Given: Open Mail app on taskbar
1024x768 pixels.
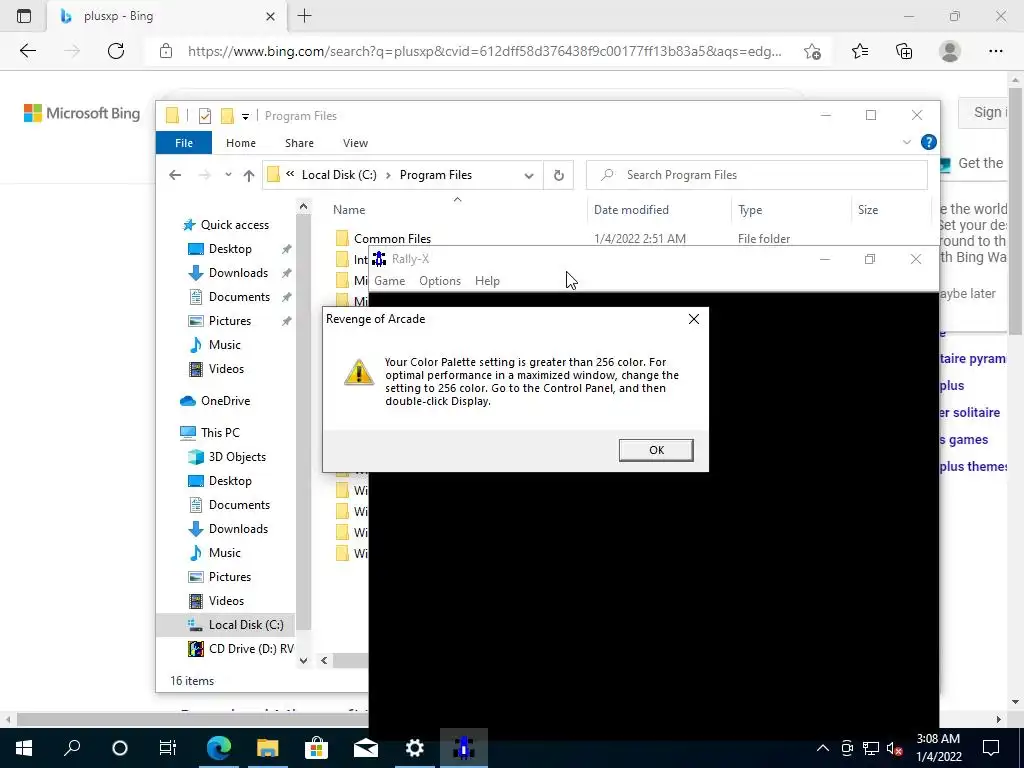Looking at the screenshot, I should click(x=366, y=748).
